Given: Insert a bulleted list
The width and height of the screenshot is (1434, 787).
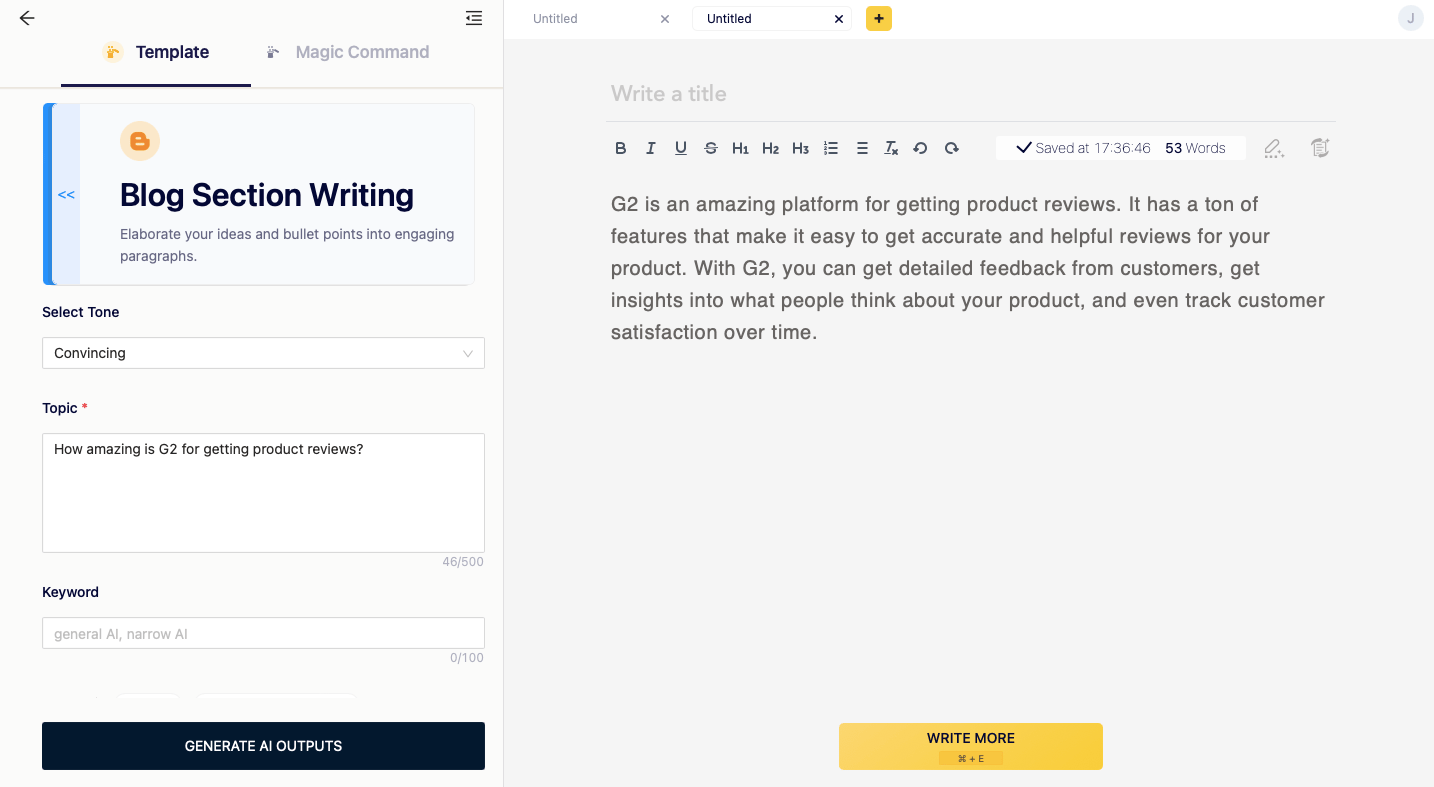Looking at the screenshot, I should 862,148.
